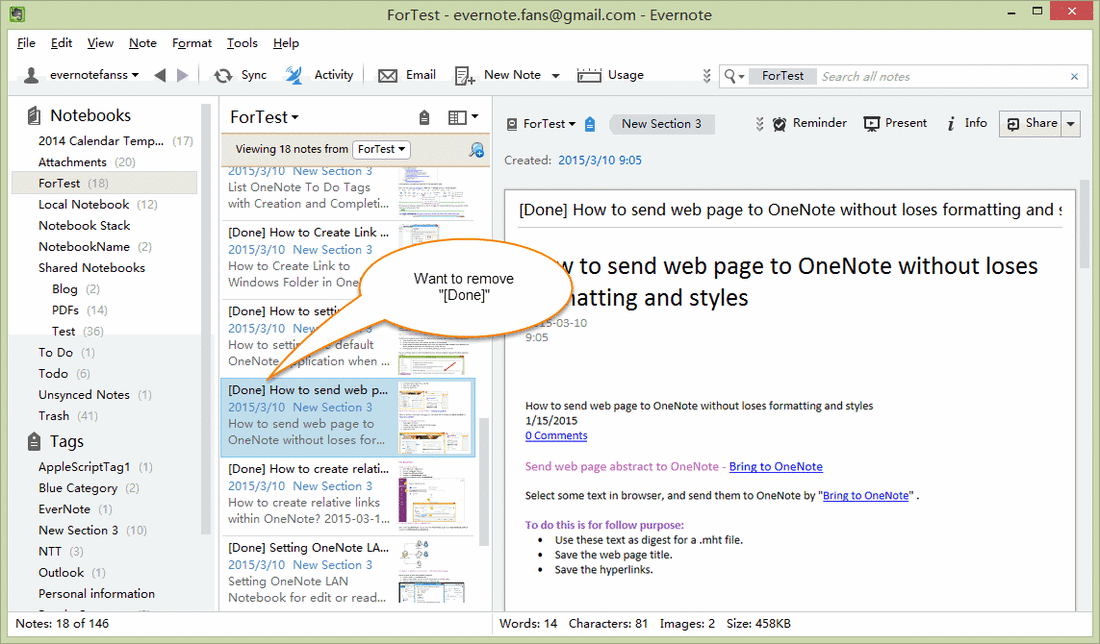Open note's ForTest notebook dropdown
Image resolution: width=1100 pixels, height=644 pixels.
click(x=549, y=124)
